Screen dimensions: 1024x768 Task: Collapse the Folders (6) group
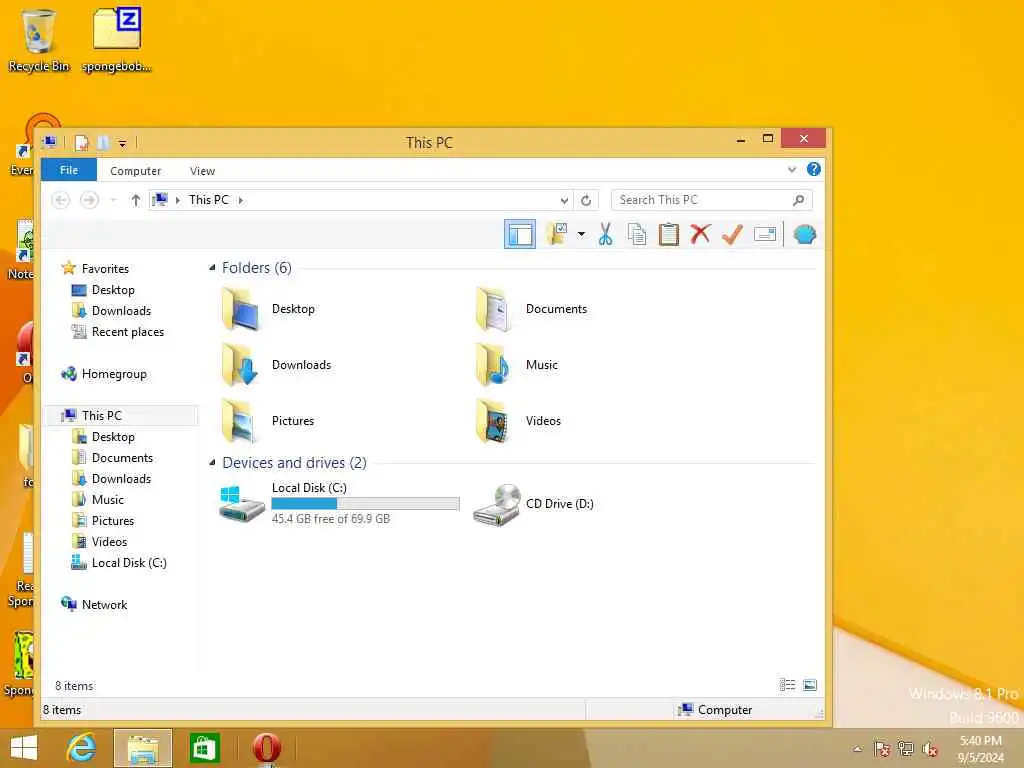pos(212,268)
